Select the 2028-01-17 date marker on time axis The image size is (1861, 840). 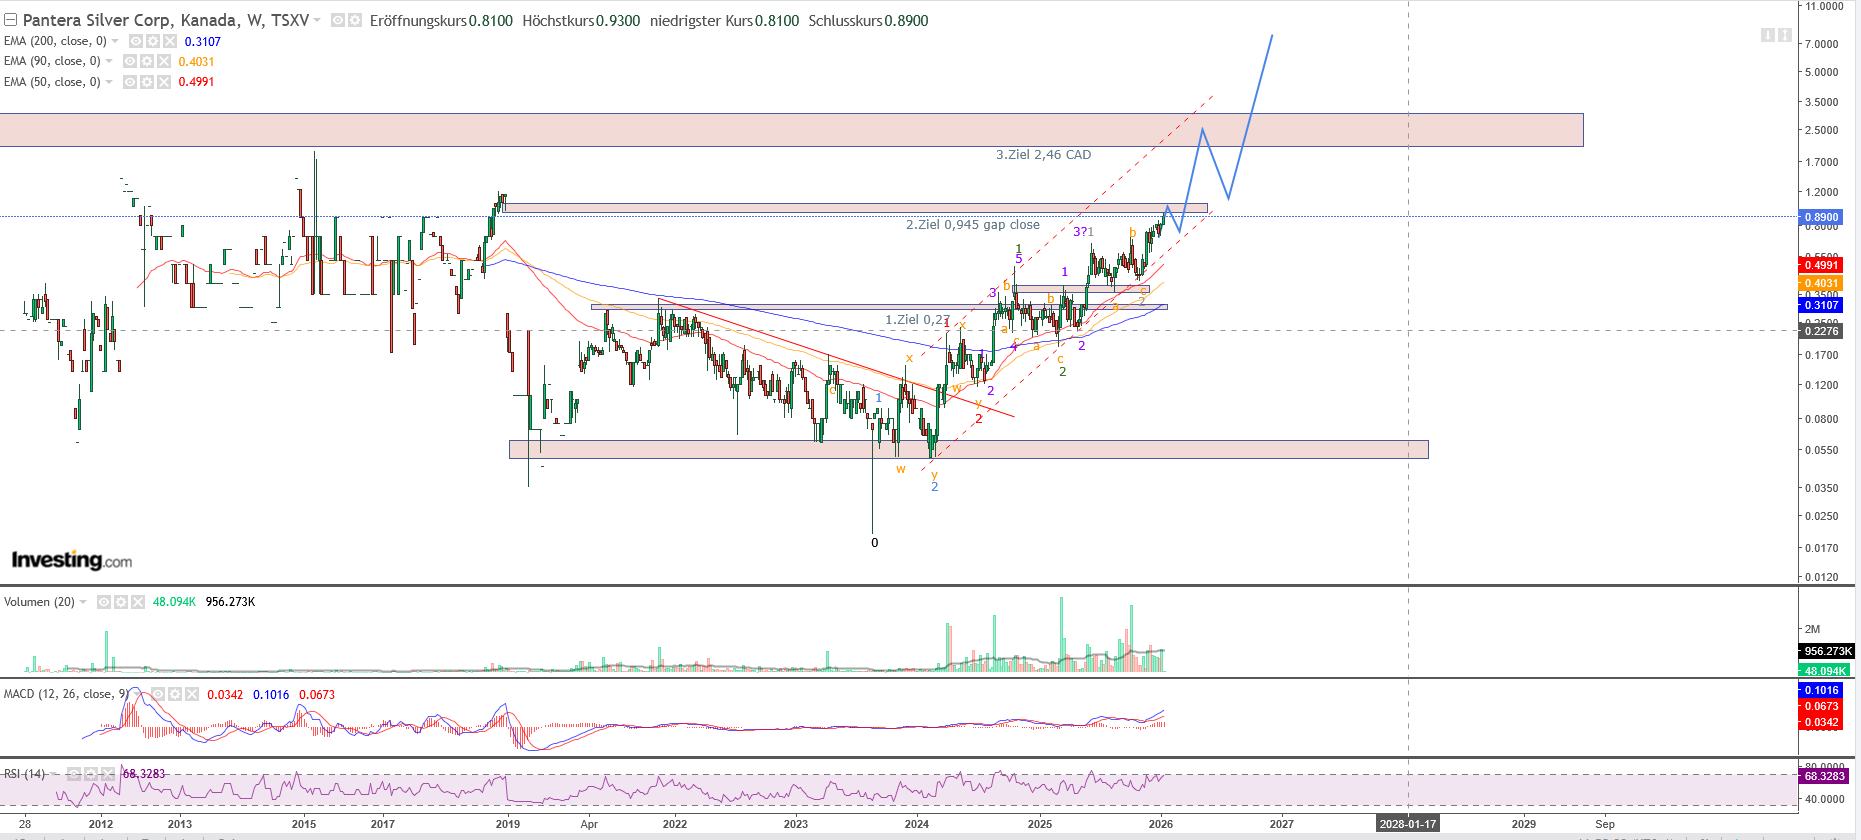coord(1407,824)
